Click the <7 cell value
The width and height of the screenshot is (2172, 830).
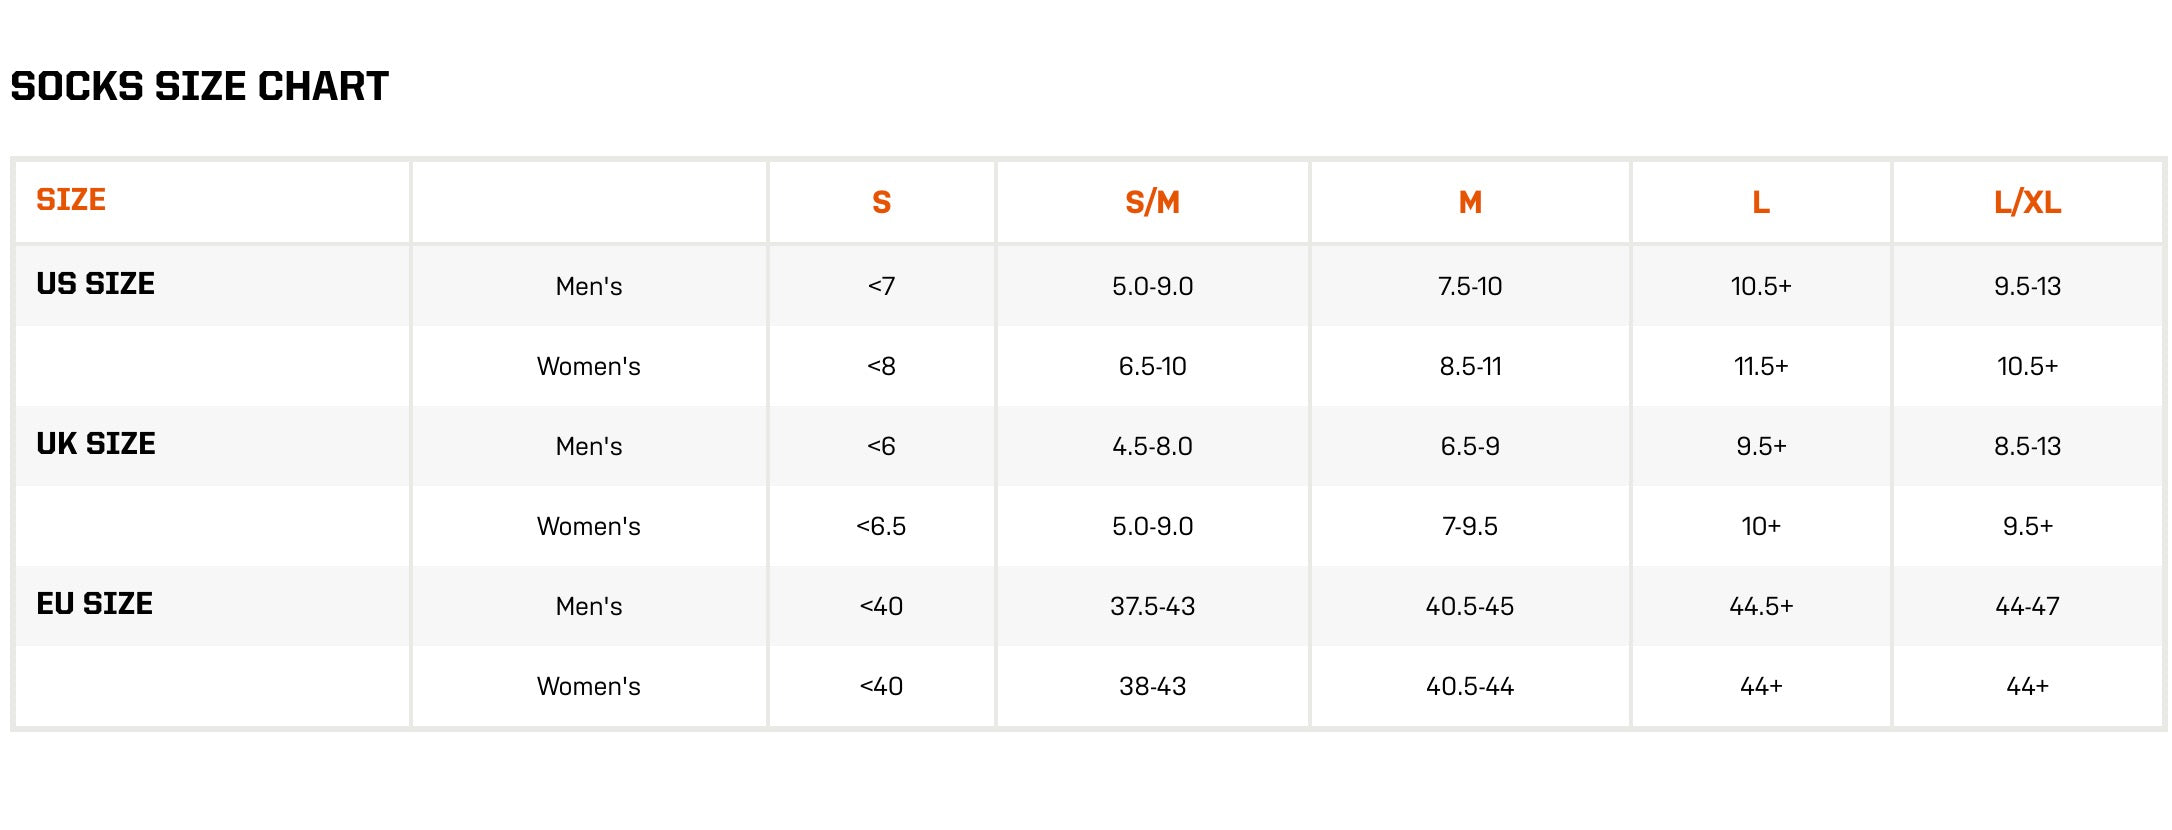[x=881, y=286]
